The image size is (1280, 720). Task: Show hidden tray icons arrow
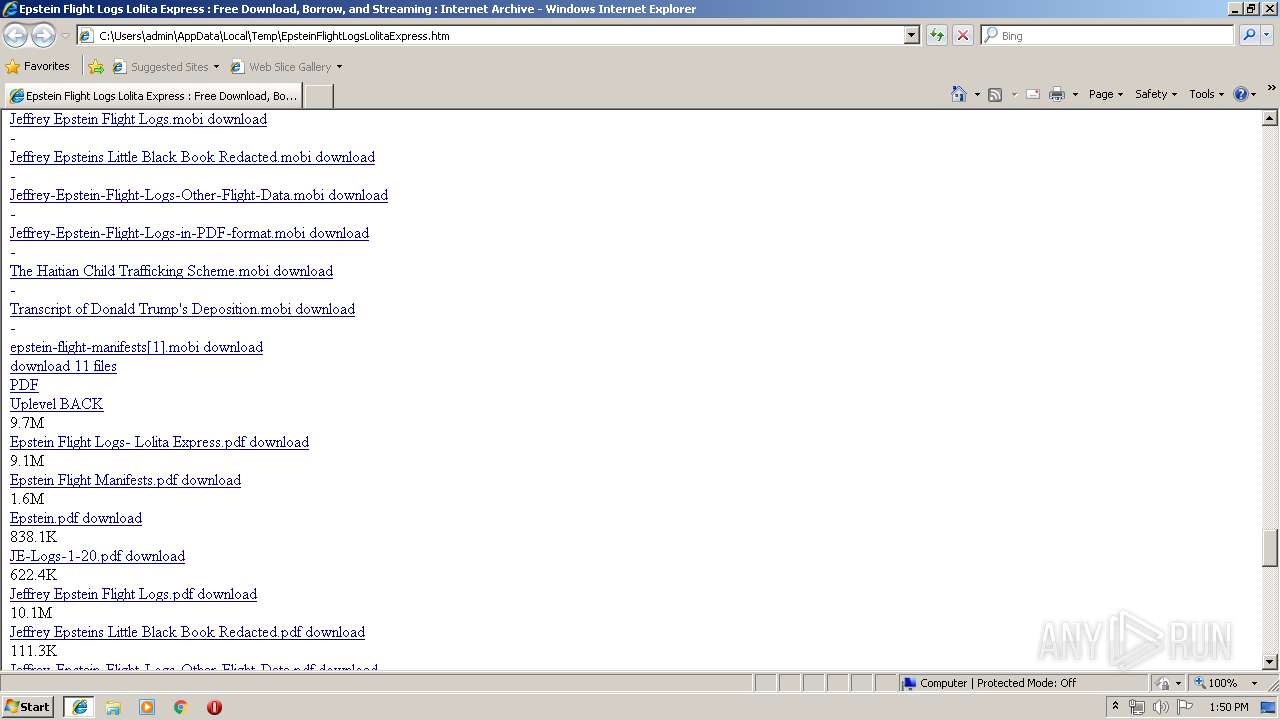(x=1115, y=706)
